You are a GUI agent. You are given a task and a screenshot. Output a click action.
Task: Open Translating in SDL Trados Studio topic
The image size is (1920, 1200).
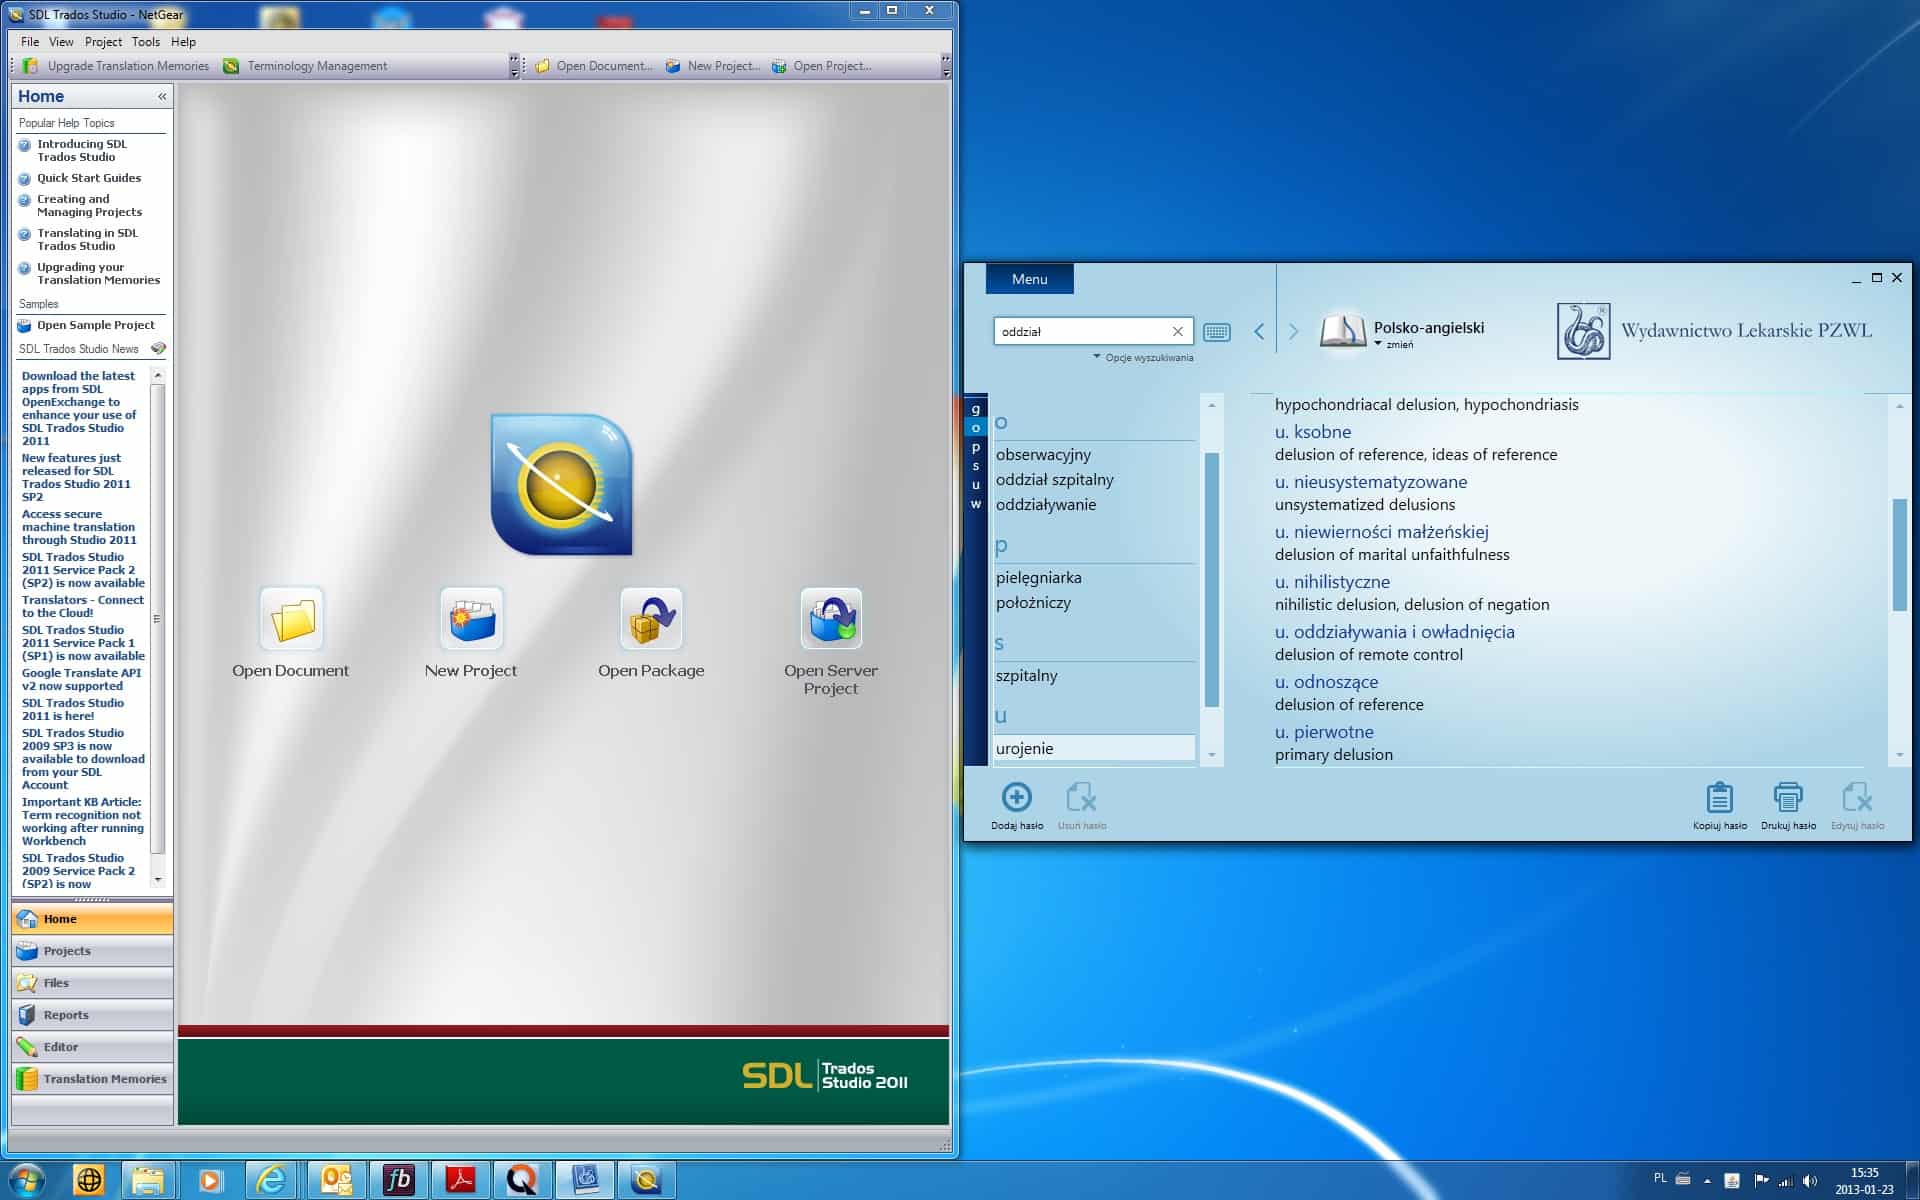point(87,239)
